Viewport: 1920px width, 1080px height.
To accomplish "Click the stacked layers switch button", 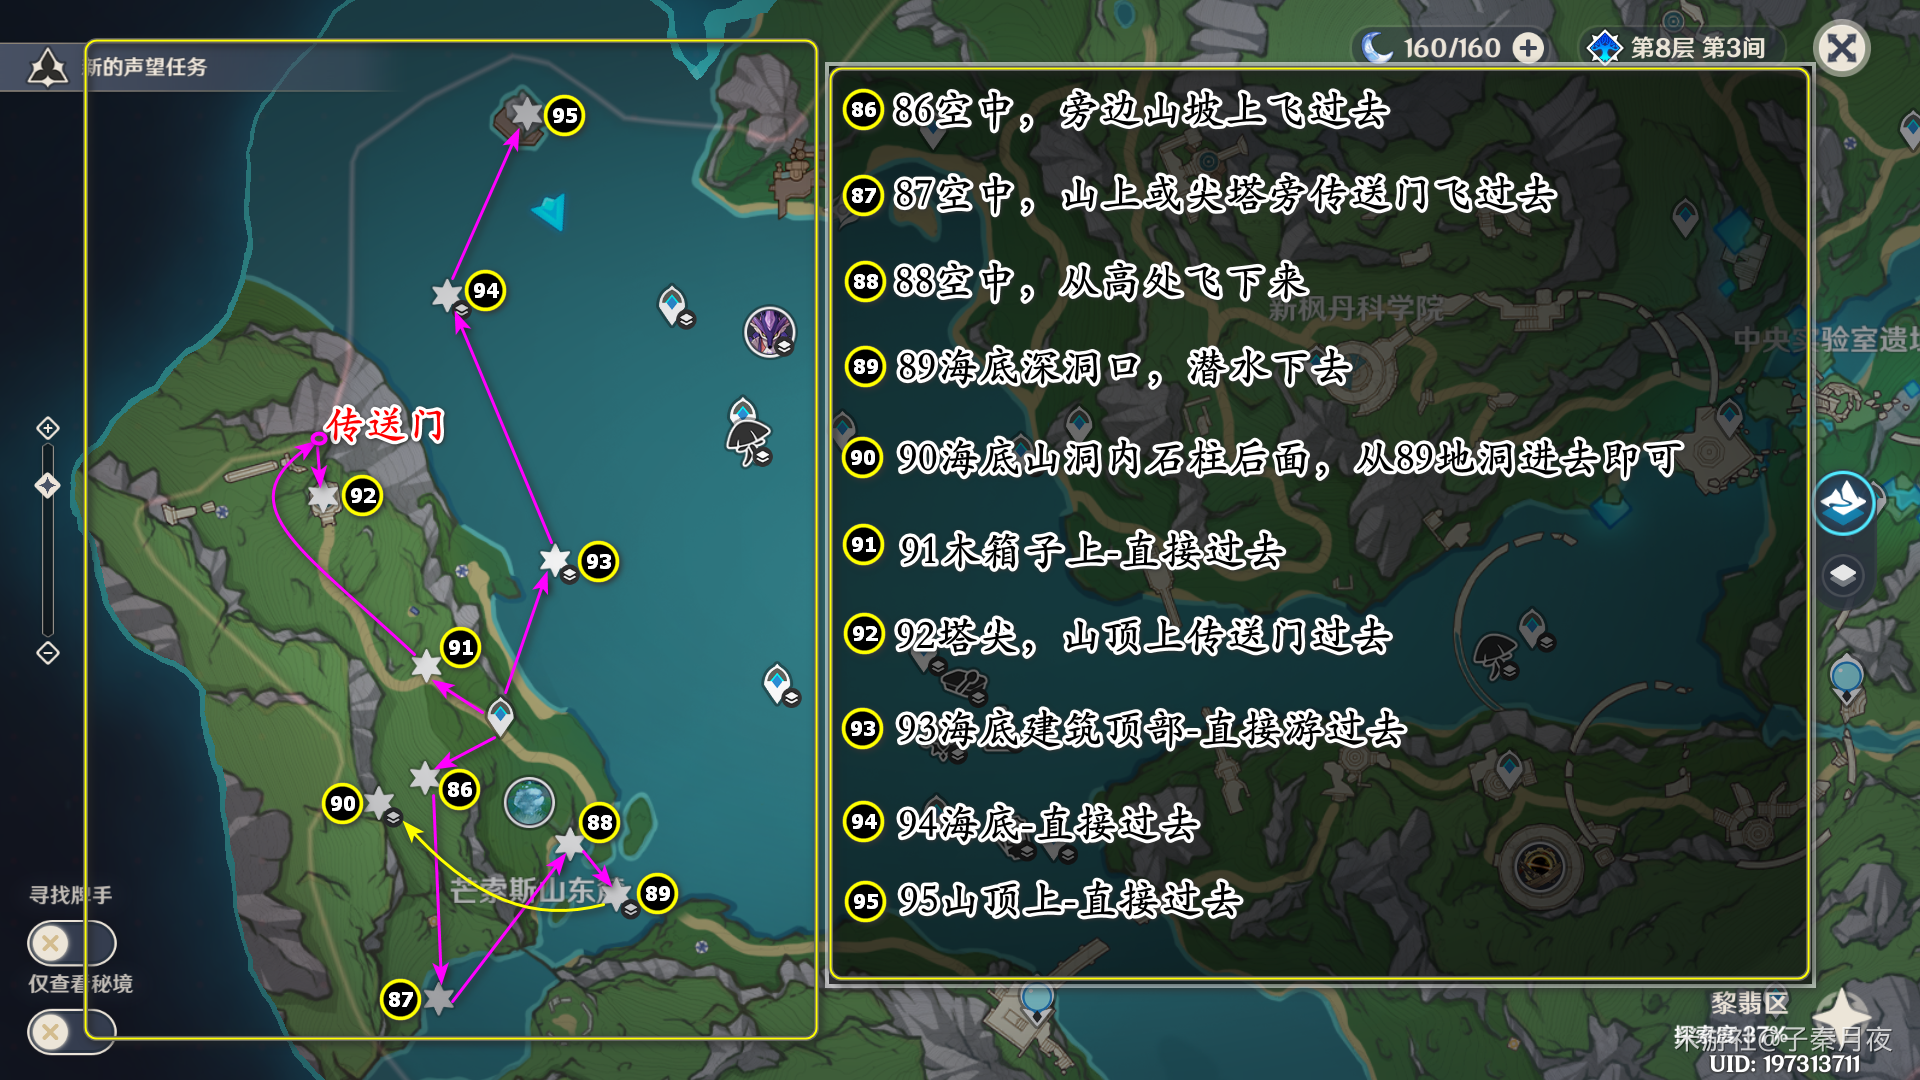I will pyautogui.click(x=1843, y=575).
